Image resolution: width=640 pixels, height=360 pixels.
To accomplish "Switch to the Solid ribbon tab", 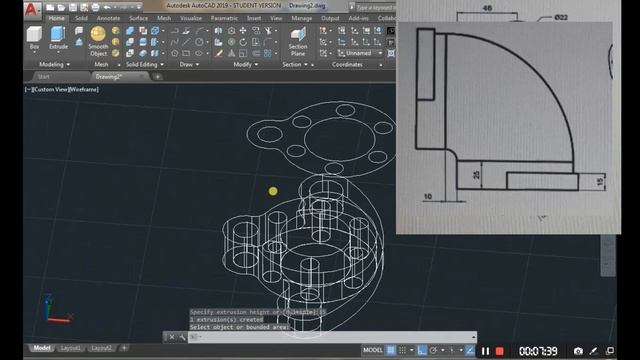I will coord(81,18).
